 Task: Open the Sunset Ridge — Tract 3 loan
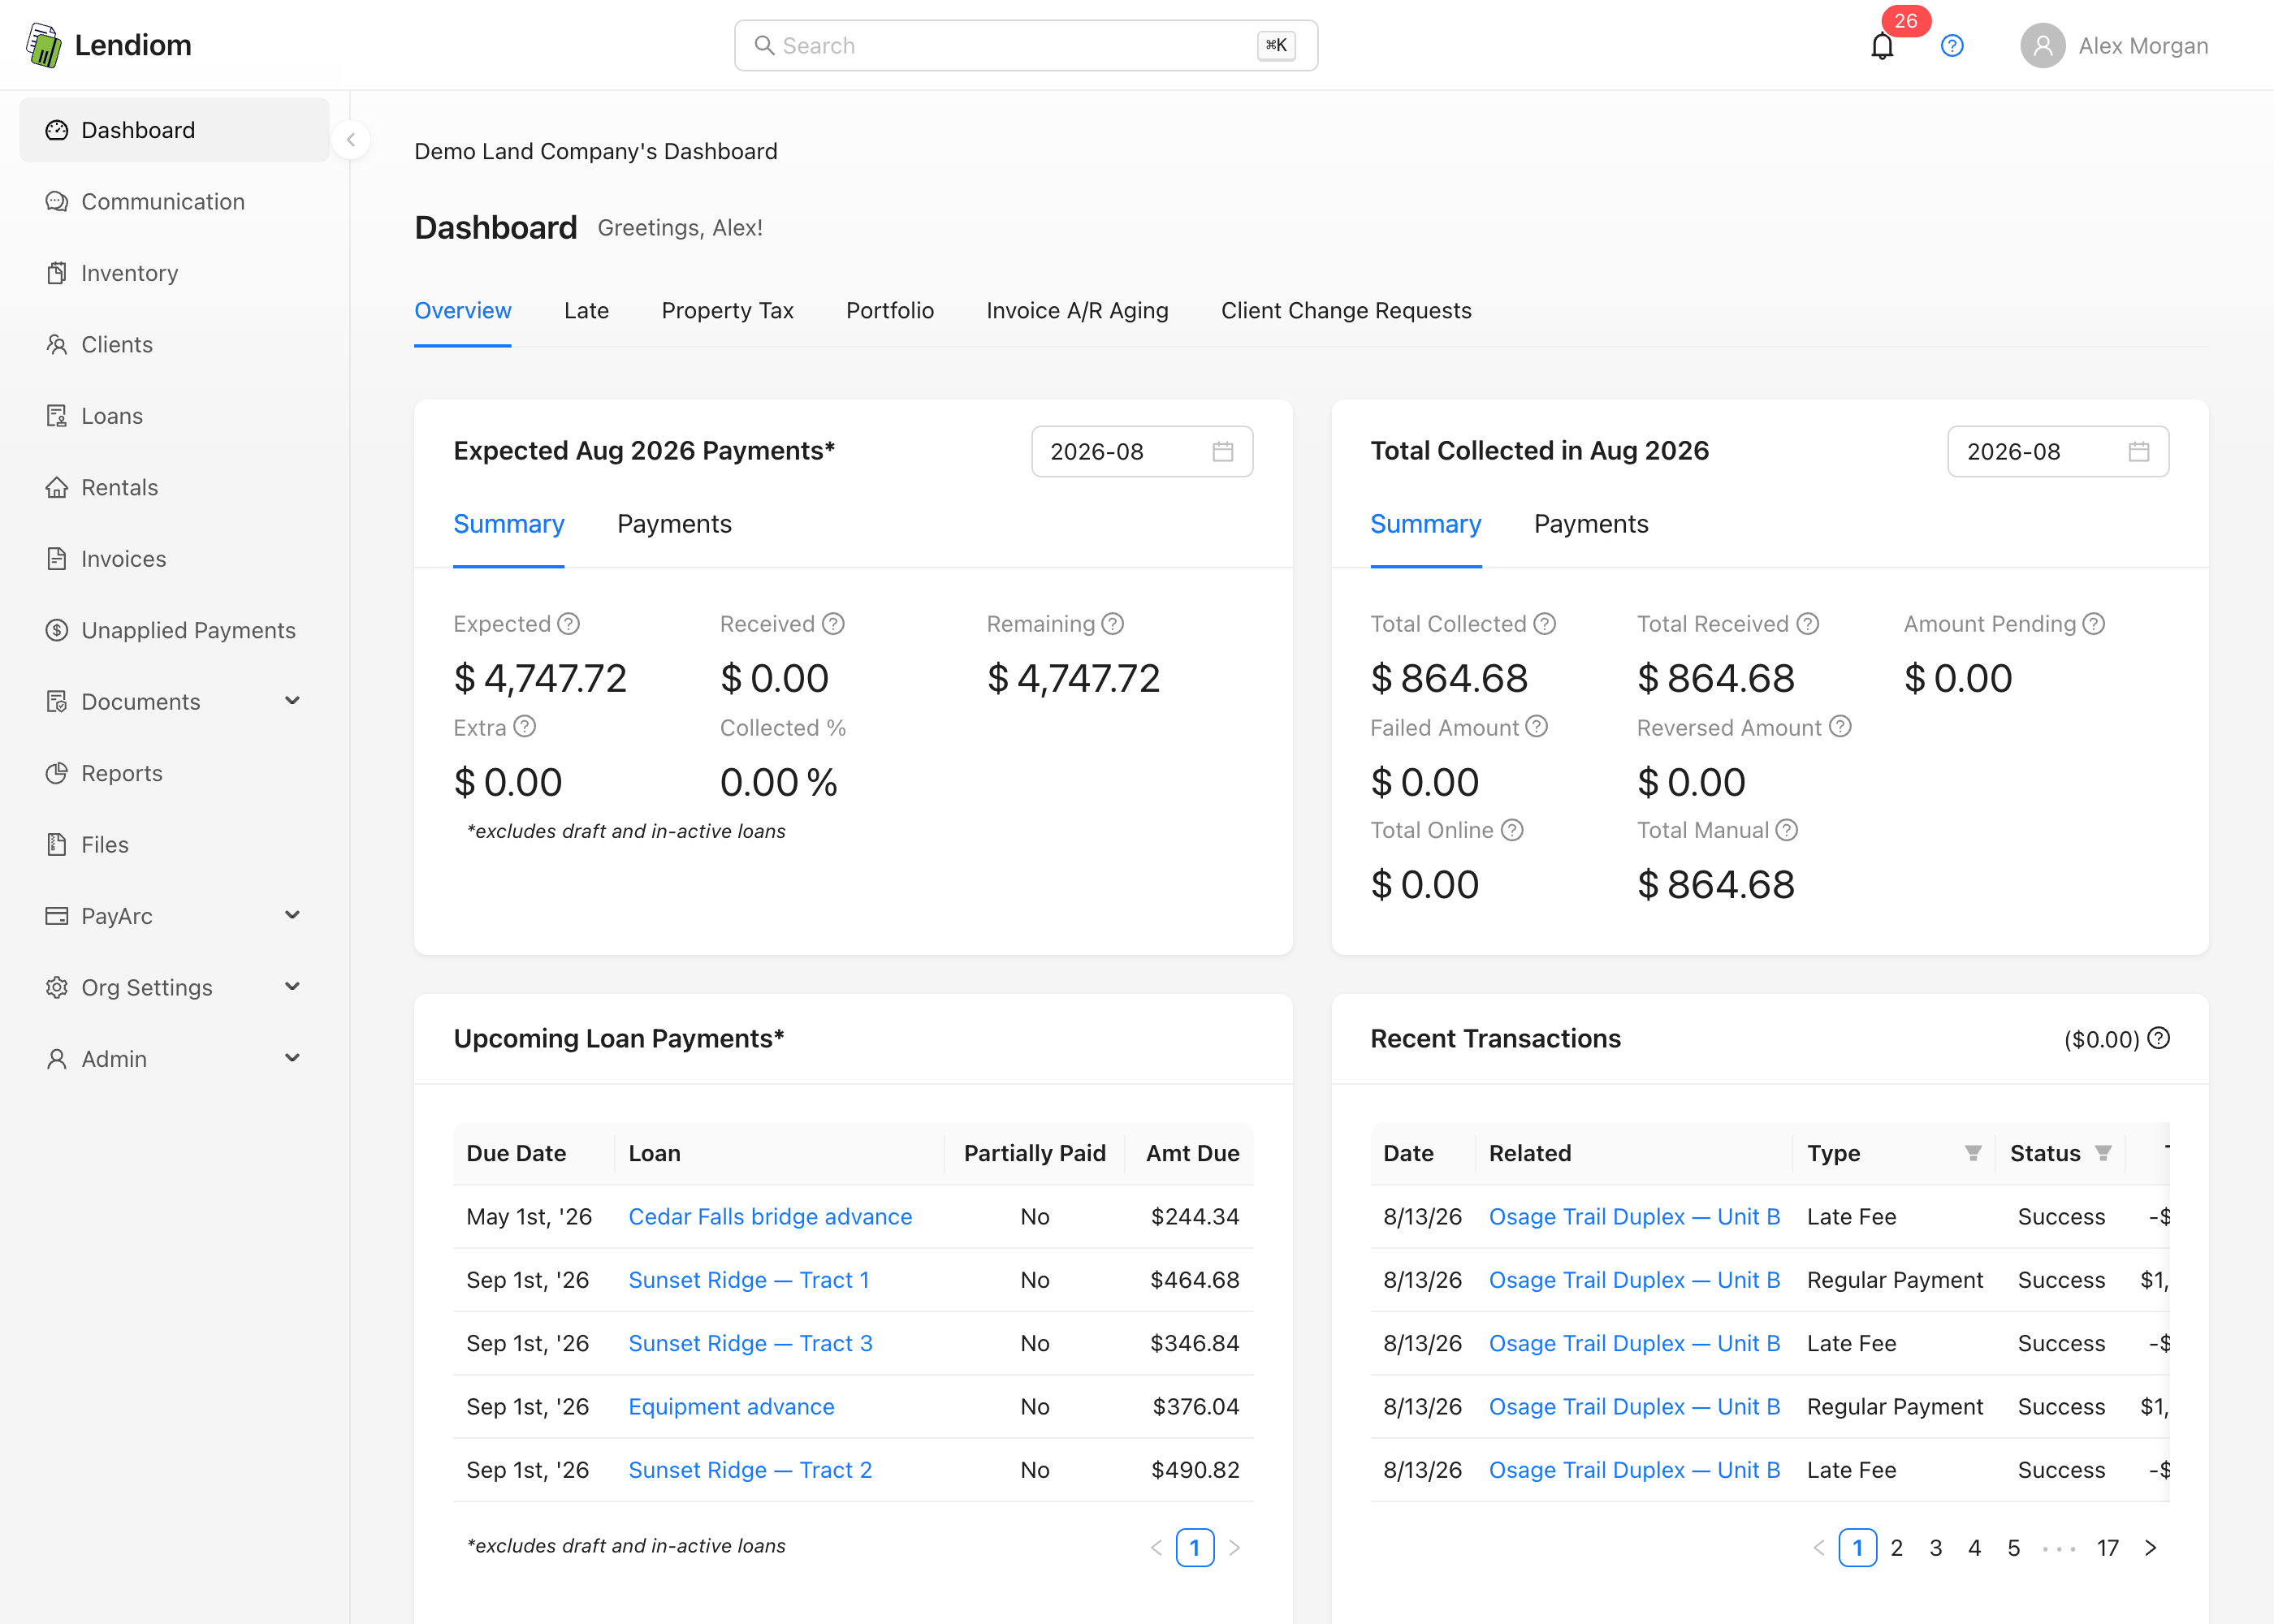point(750,1343)
